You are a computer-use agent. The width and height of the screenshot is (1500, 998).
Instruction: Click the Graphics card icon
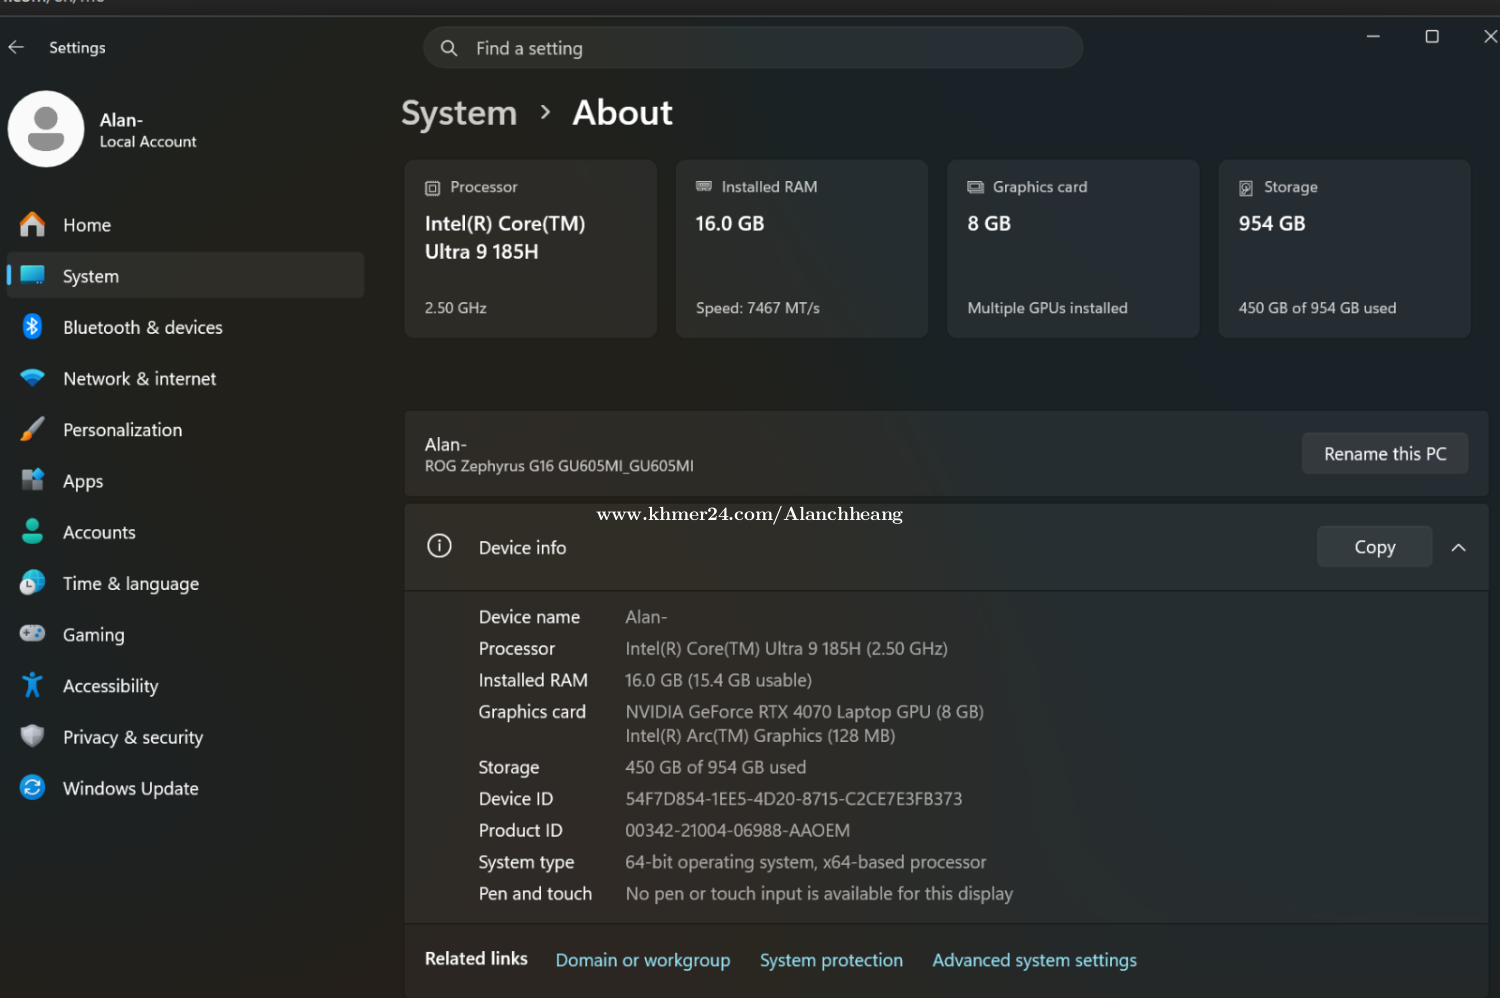975,187
